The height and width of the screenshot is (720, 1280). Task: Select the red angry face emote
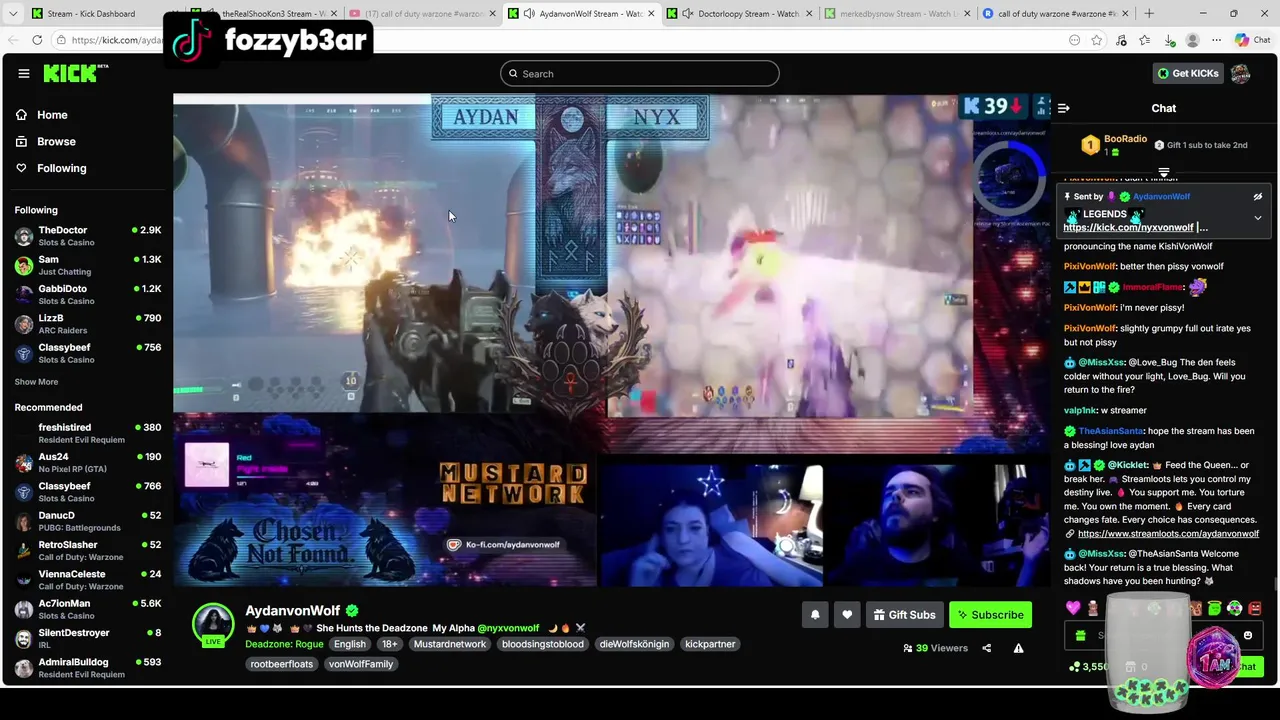point(1255,608)
